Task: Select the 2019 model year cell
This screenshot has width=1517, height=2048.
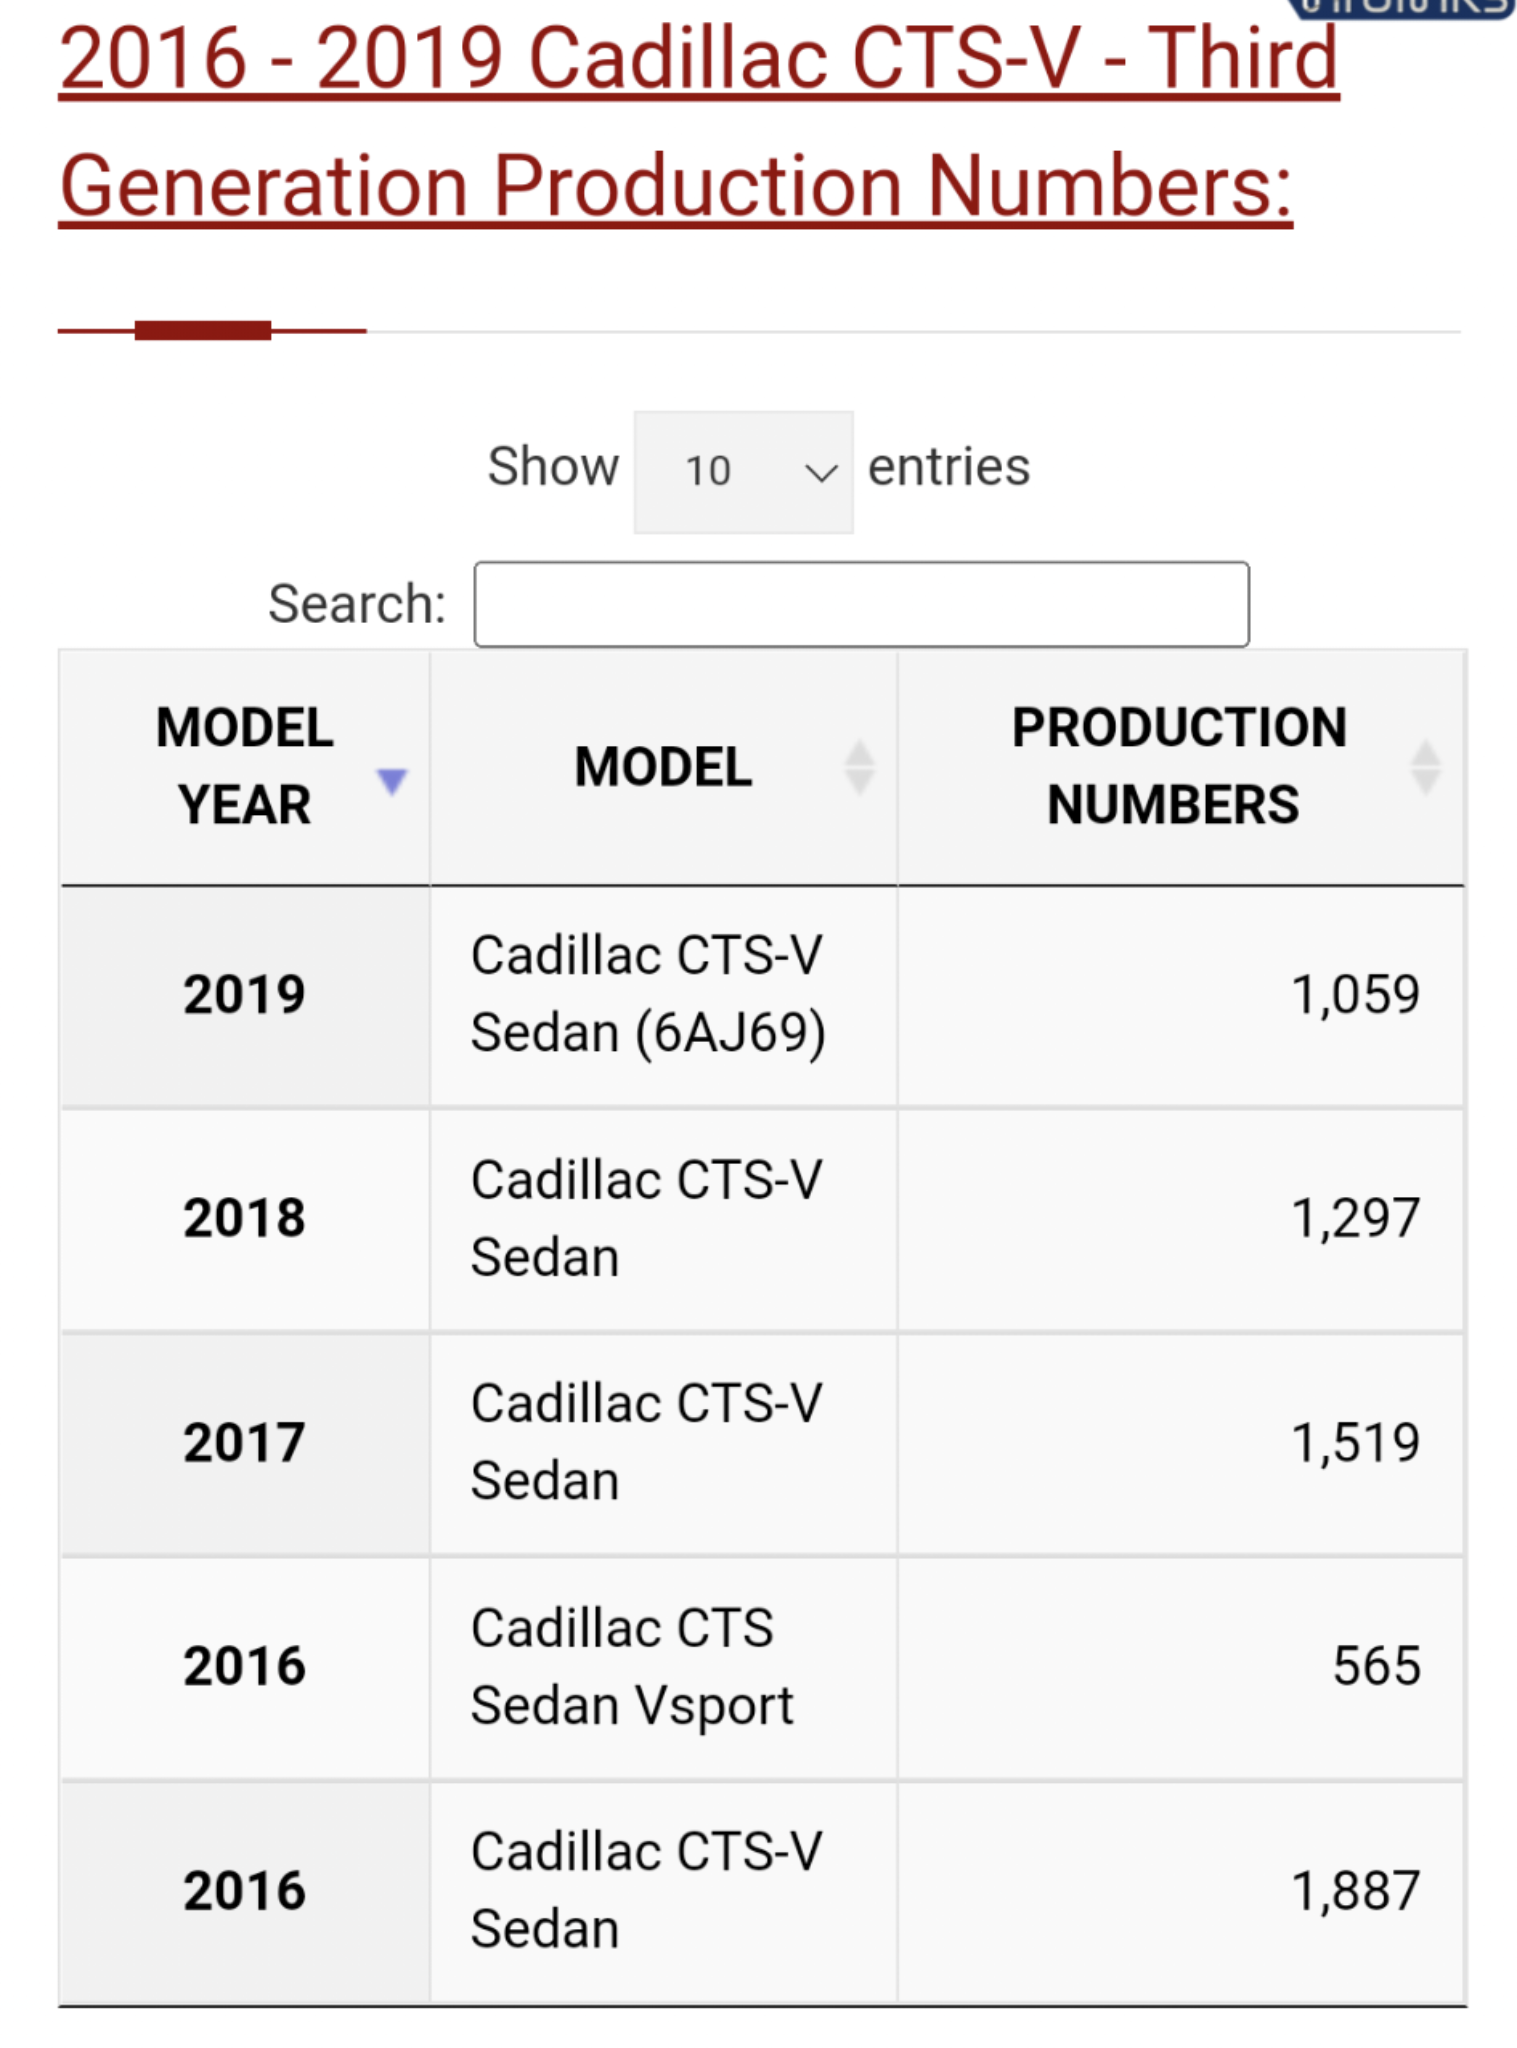Action: click(245, 996)
